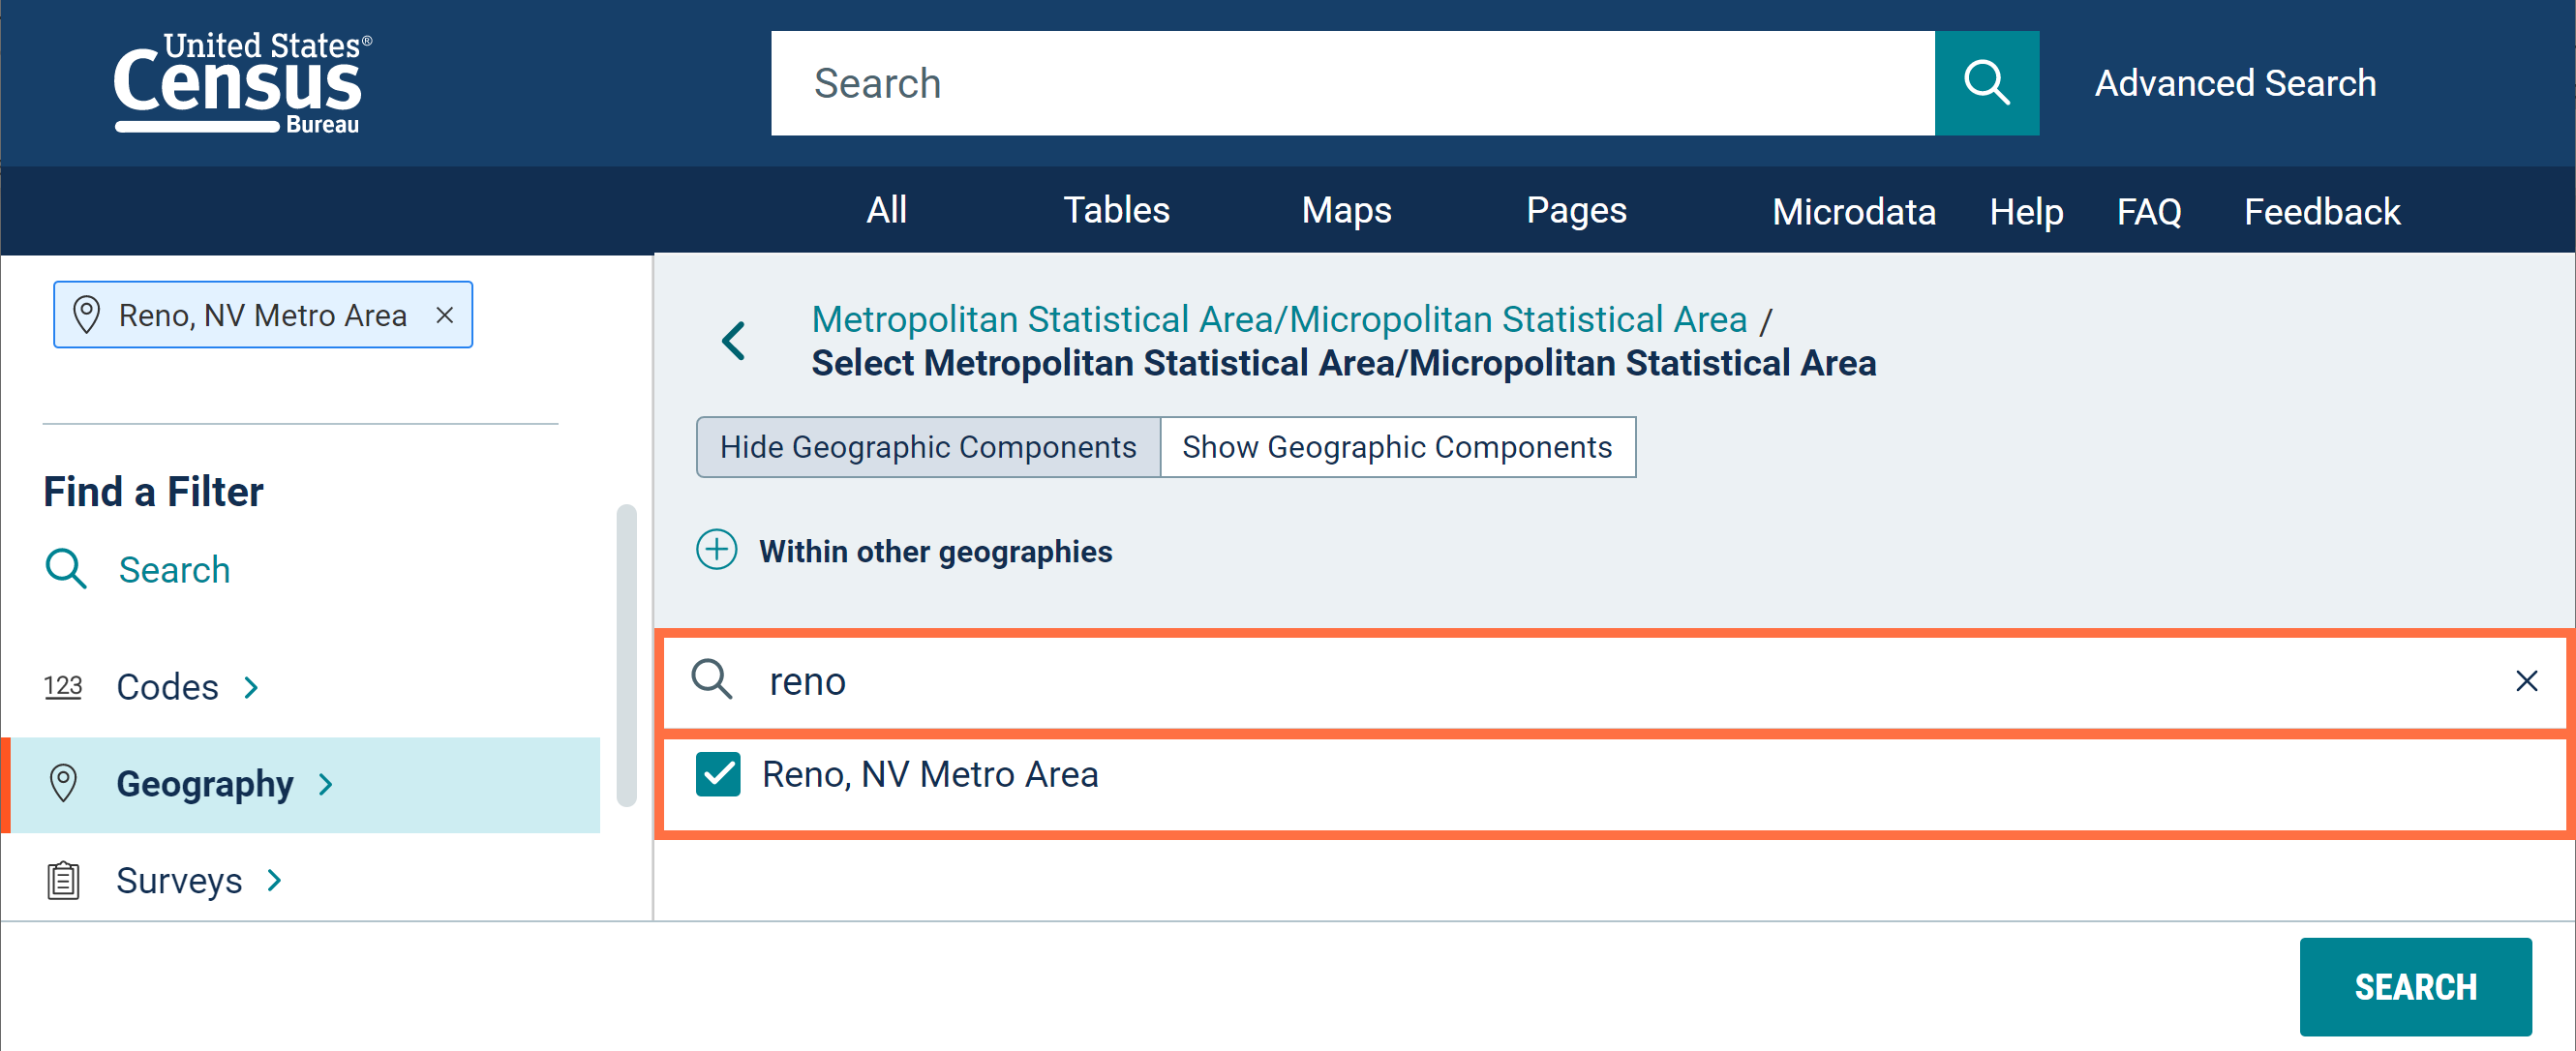
Task: Open the Pages tab
Action: 1576,210
